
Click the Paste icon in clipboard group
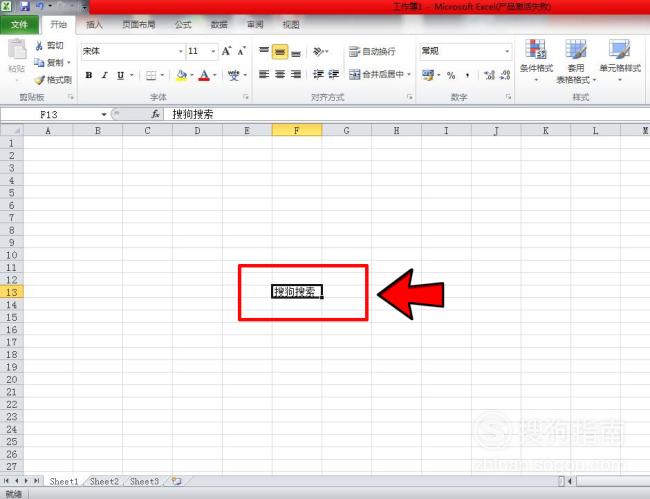(x=17, y=50)
